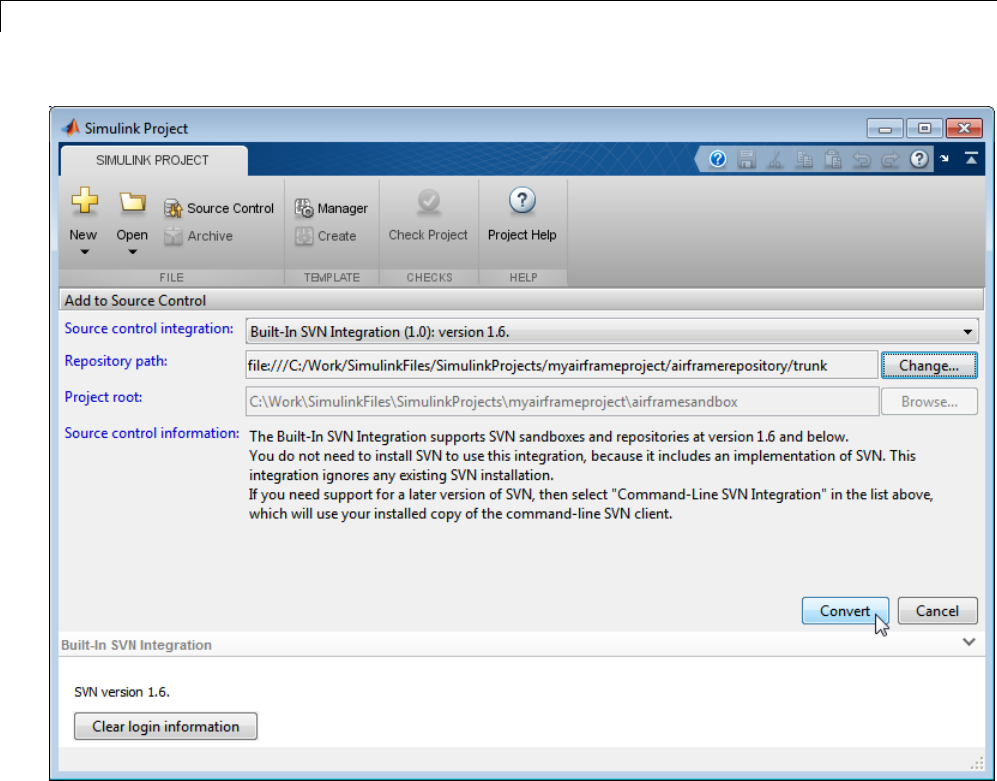Click the Undo arrow icon

[862, 159]
